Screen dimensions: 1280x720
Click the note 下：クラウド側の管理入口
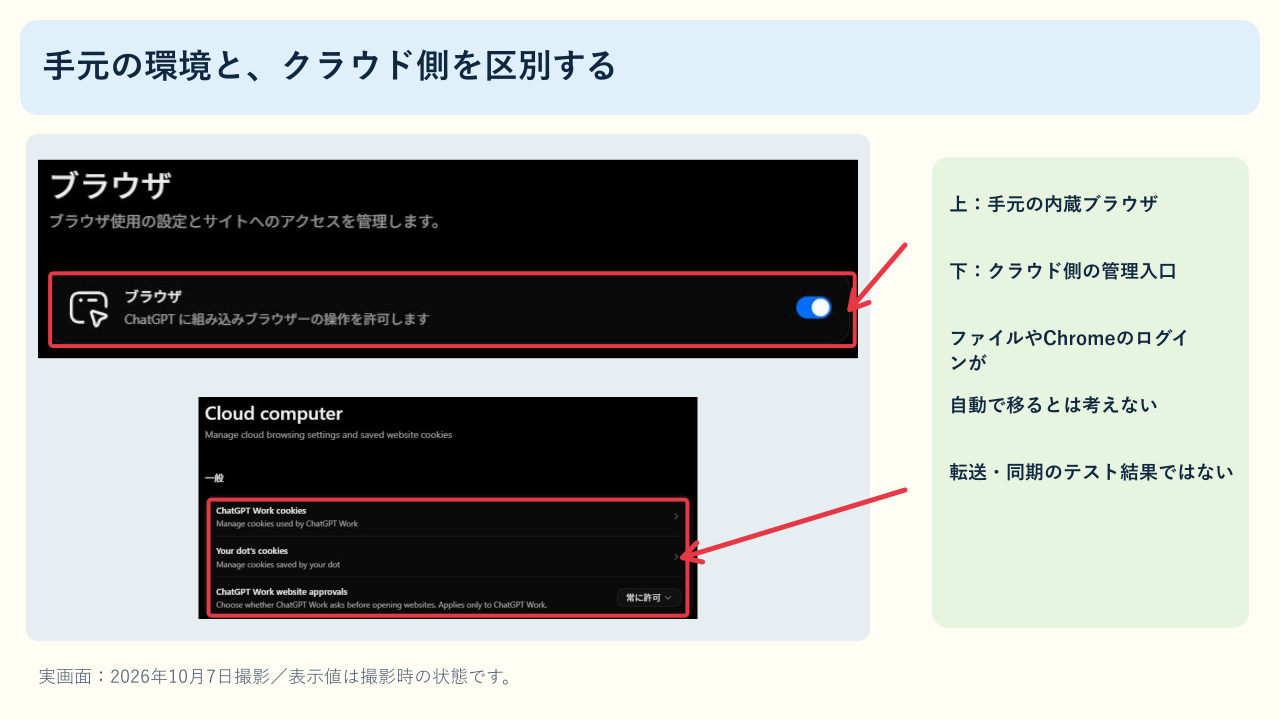(1063, 271)
